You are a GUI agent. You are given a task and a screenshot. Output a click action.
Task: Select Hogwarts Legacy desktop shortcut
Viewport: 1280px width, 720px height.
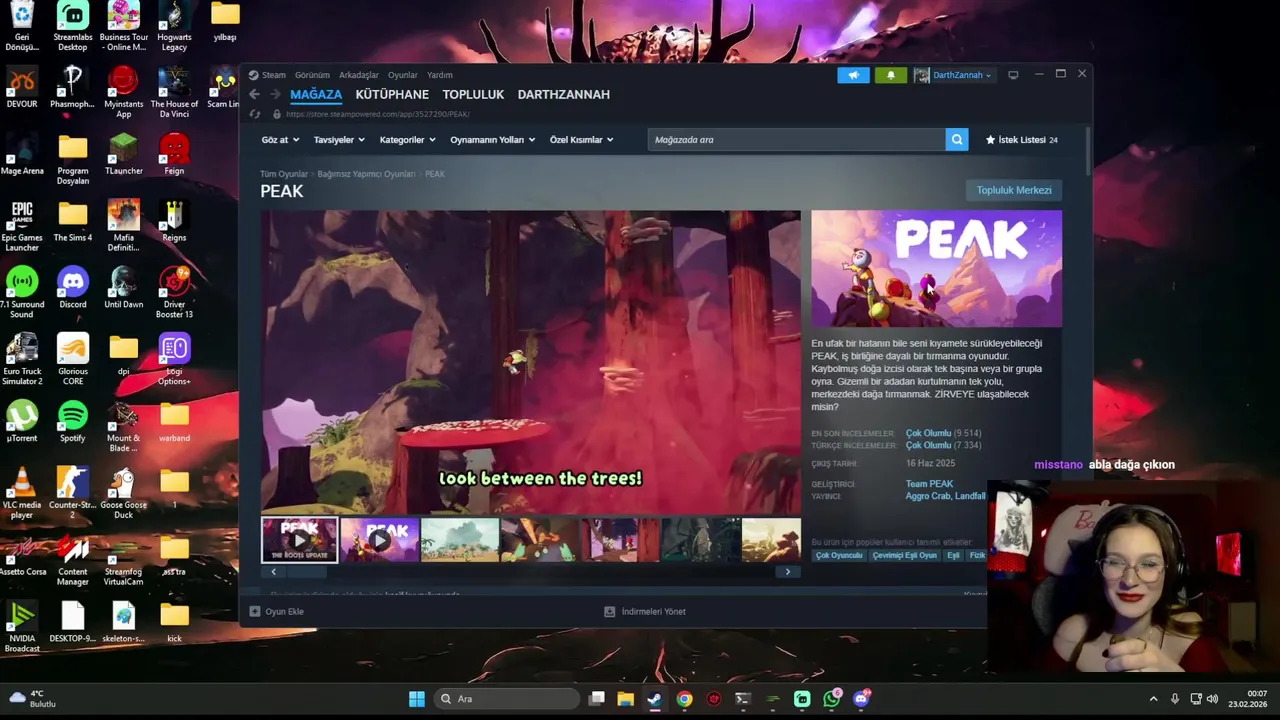point(174,26)
